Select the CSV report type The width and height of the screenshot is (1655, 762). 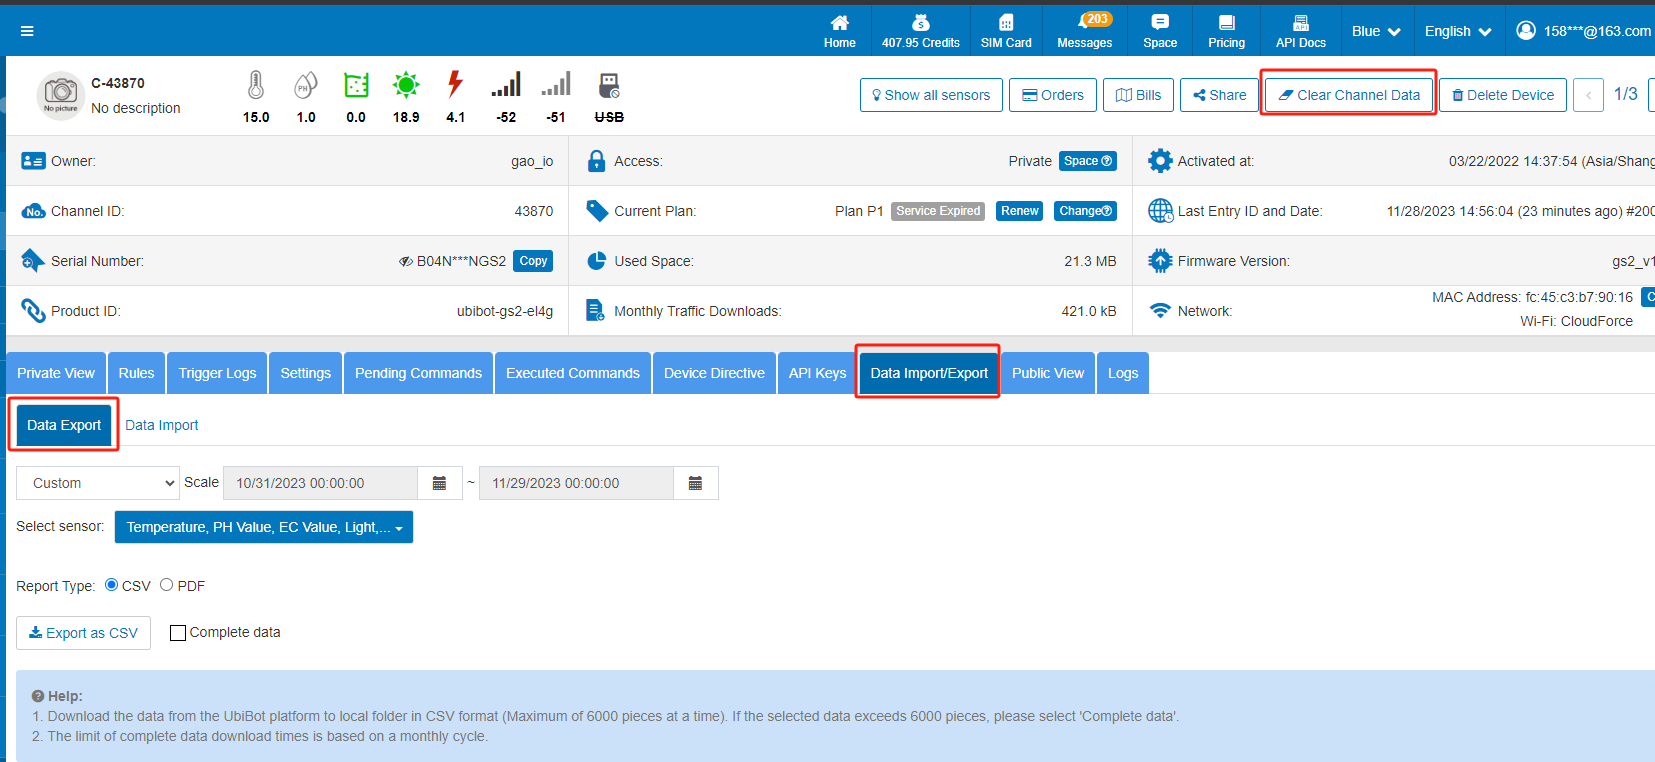[112, 585]
